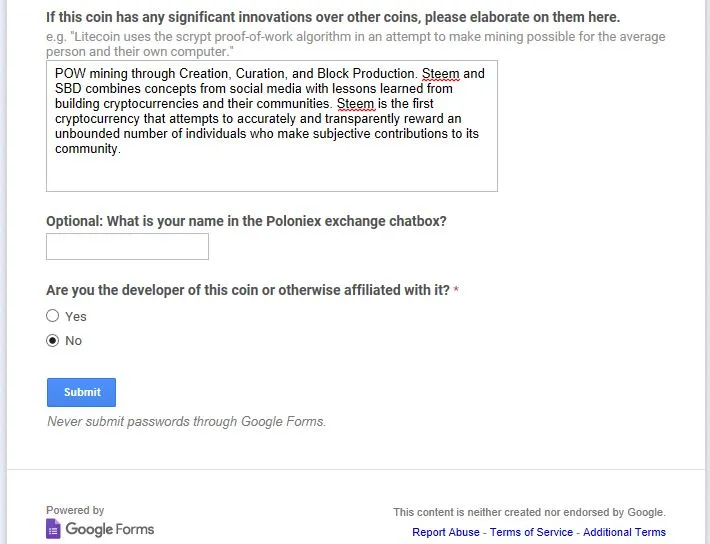The height and width of the screenshot is (544, 710).
Task: Open the Report Abuse link
Action: point(446,532)
